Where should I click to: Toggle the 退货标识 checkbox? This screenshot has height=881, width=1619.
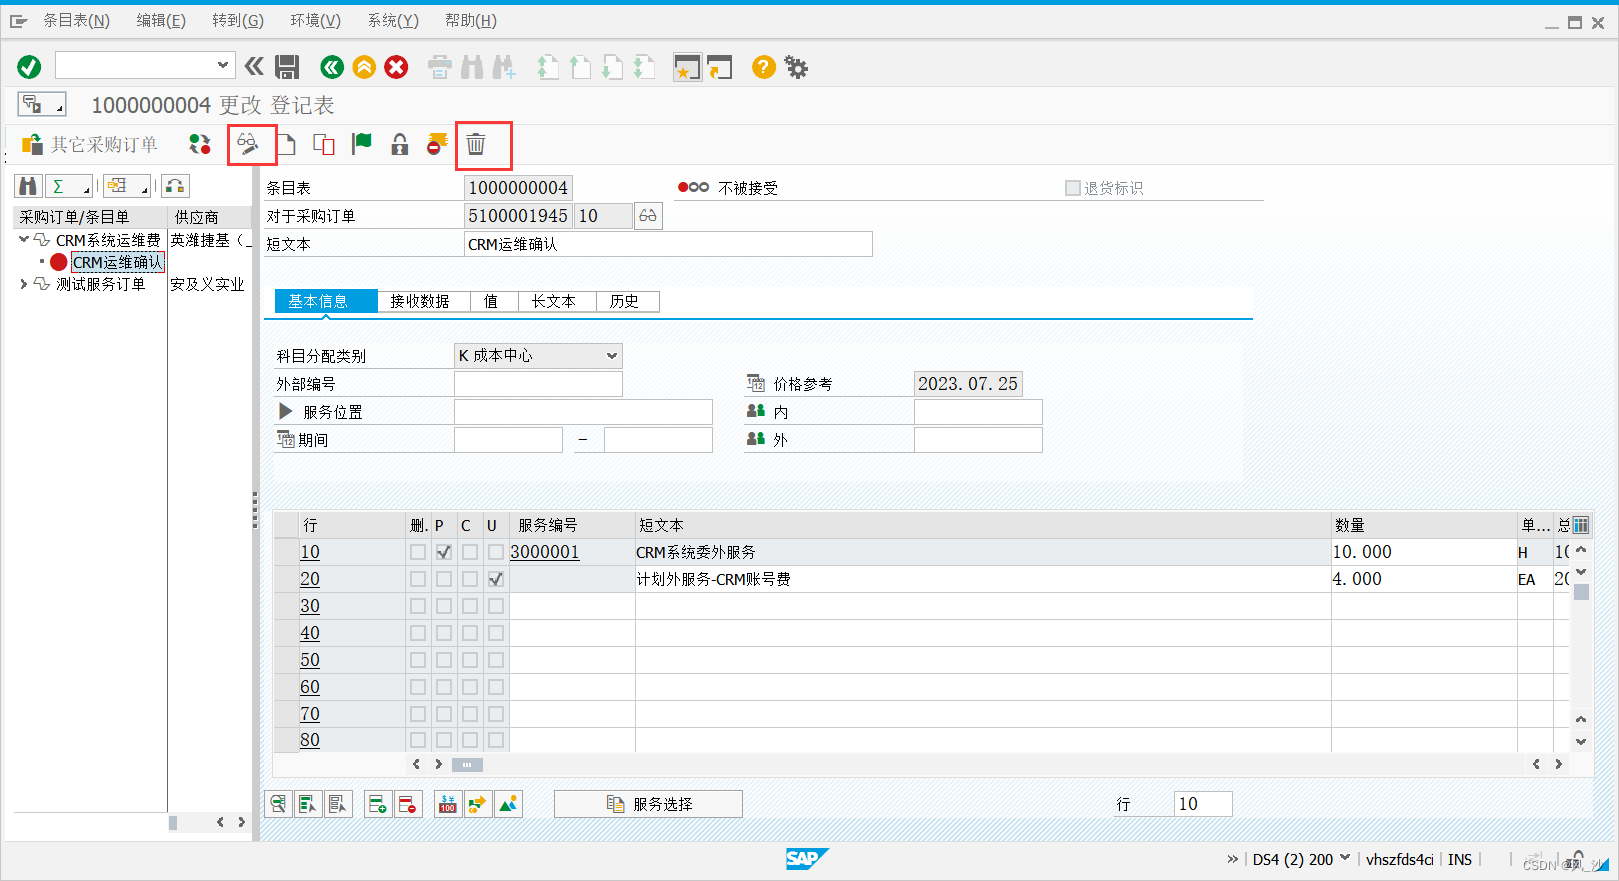(1073, 188)
